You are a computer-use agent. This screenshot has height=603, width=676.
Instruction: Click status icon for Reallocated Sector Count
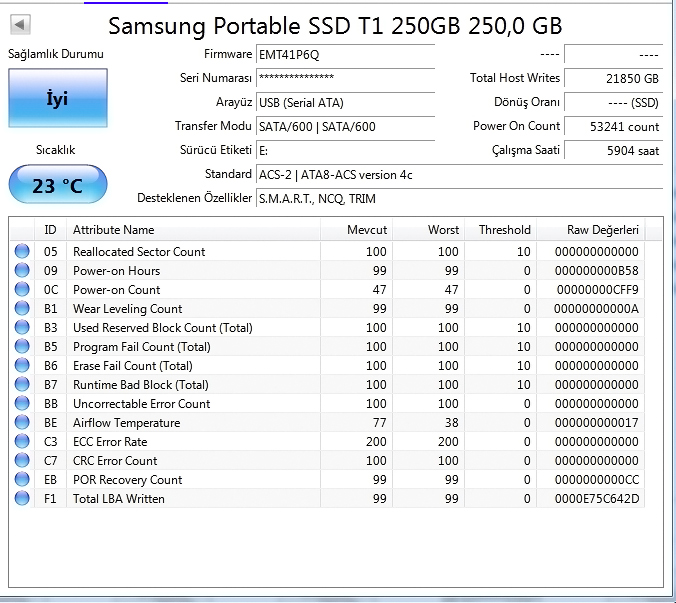click(x=22, y=251)
